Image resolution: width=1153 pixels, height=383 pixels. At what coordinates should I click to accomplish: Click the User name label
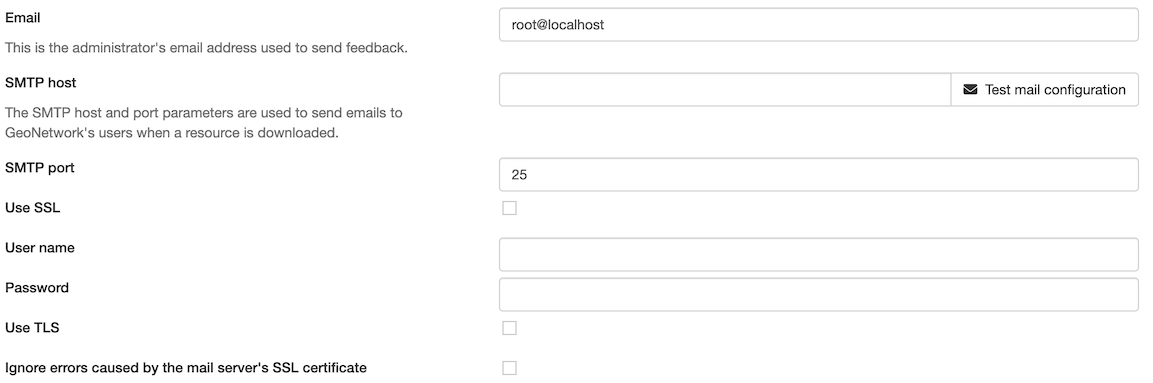(x=40, y=248)
